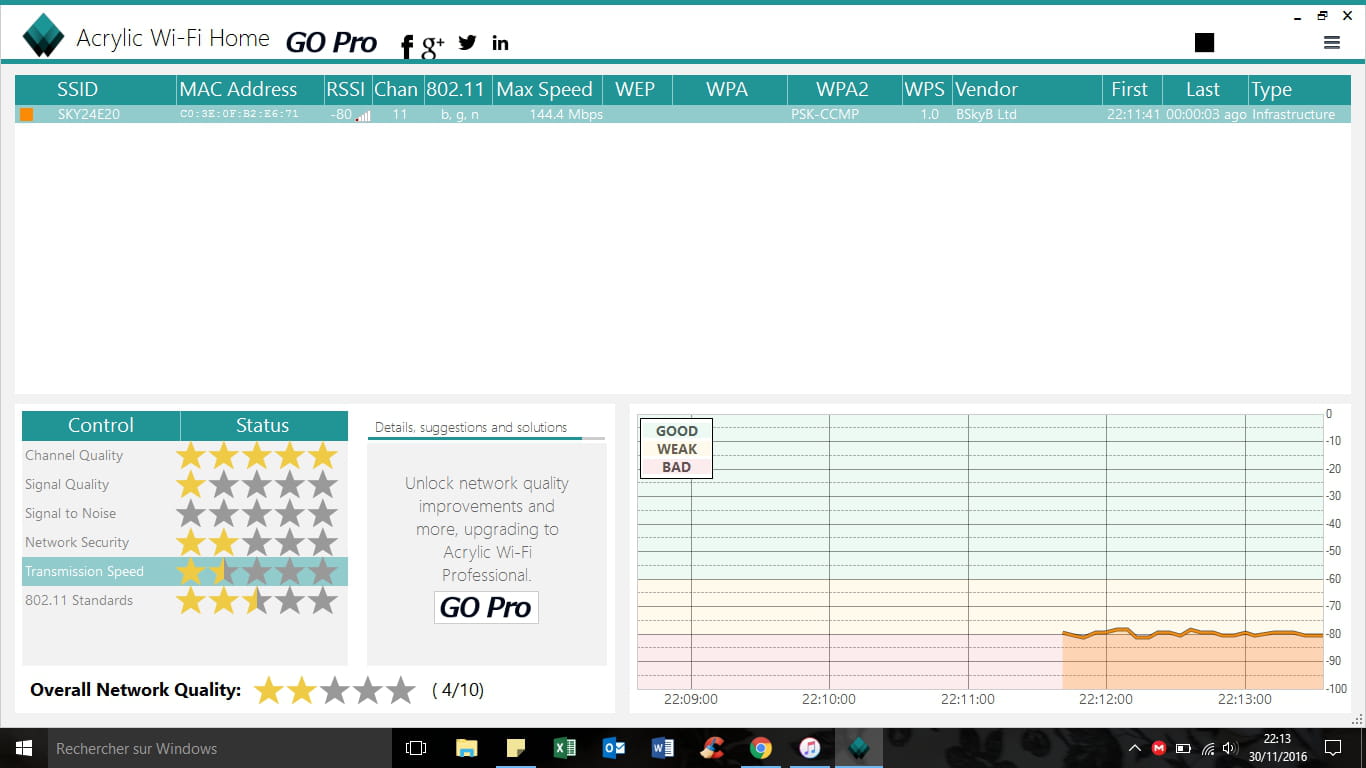Click the BSkyB Ltd vendor cell
This screenshot has width=1366, height=768.
(x=986, y=114)
